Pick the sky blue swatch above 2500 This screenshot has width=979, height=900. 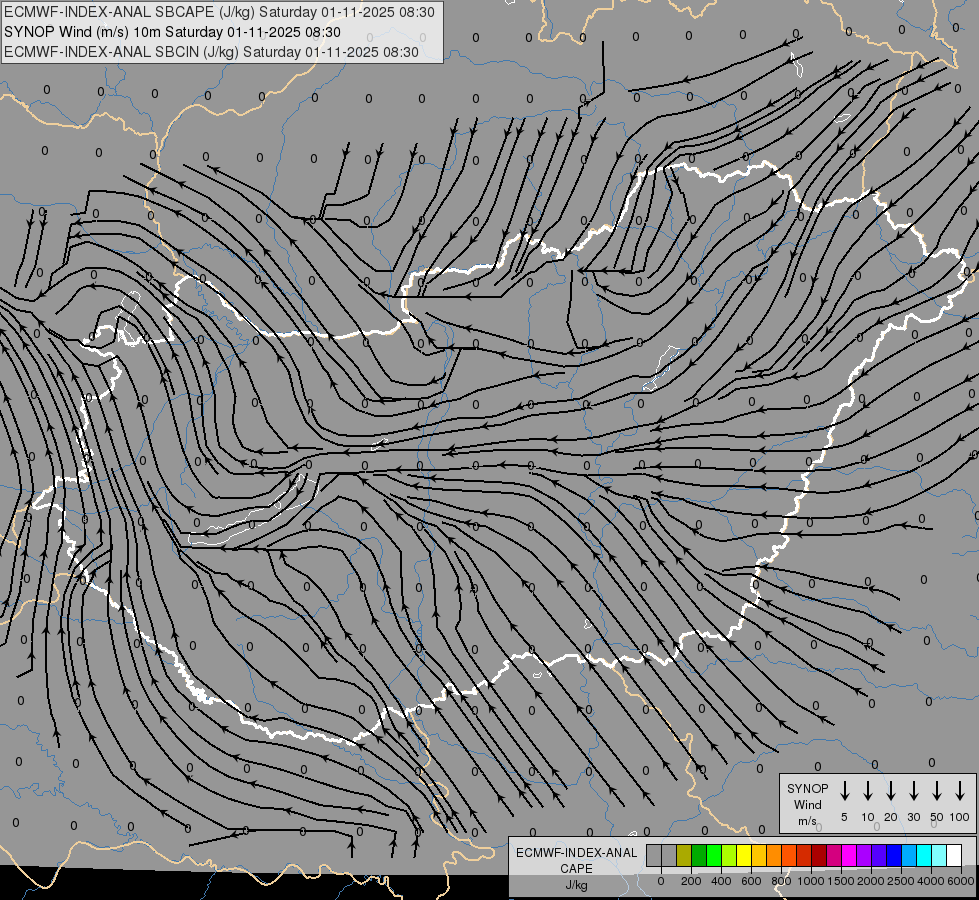tap(909, 855)
